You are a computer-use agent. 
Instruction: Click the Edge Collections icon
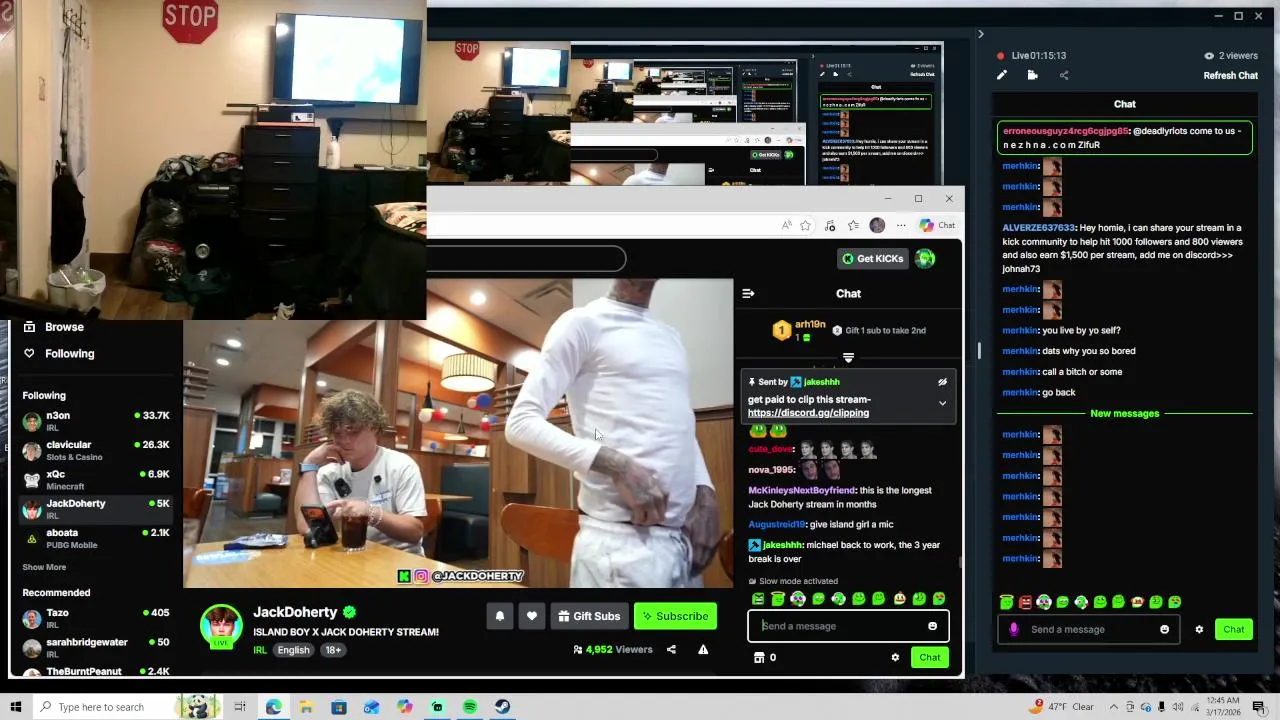[x=853, y=225]
